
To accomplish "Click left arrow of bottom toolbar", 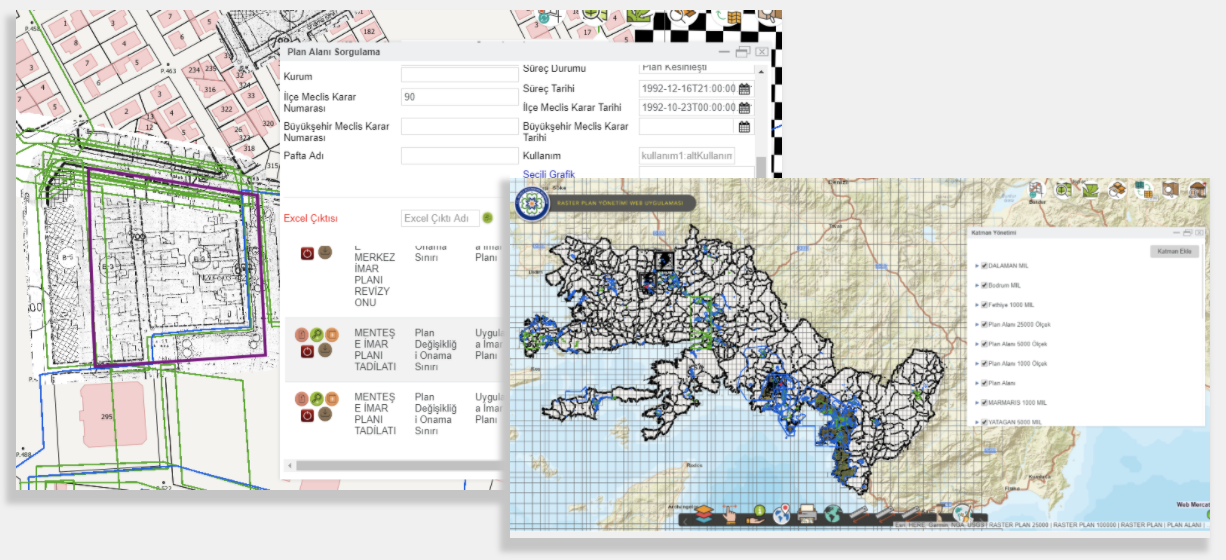I will tap(685, 521).
